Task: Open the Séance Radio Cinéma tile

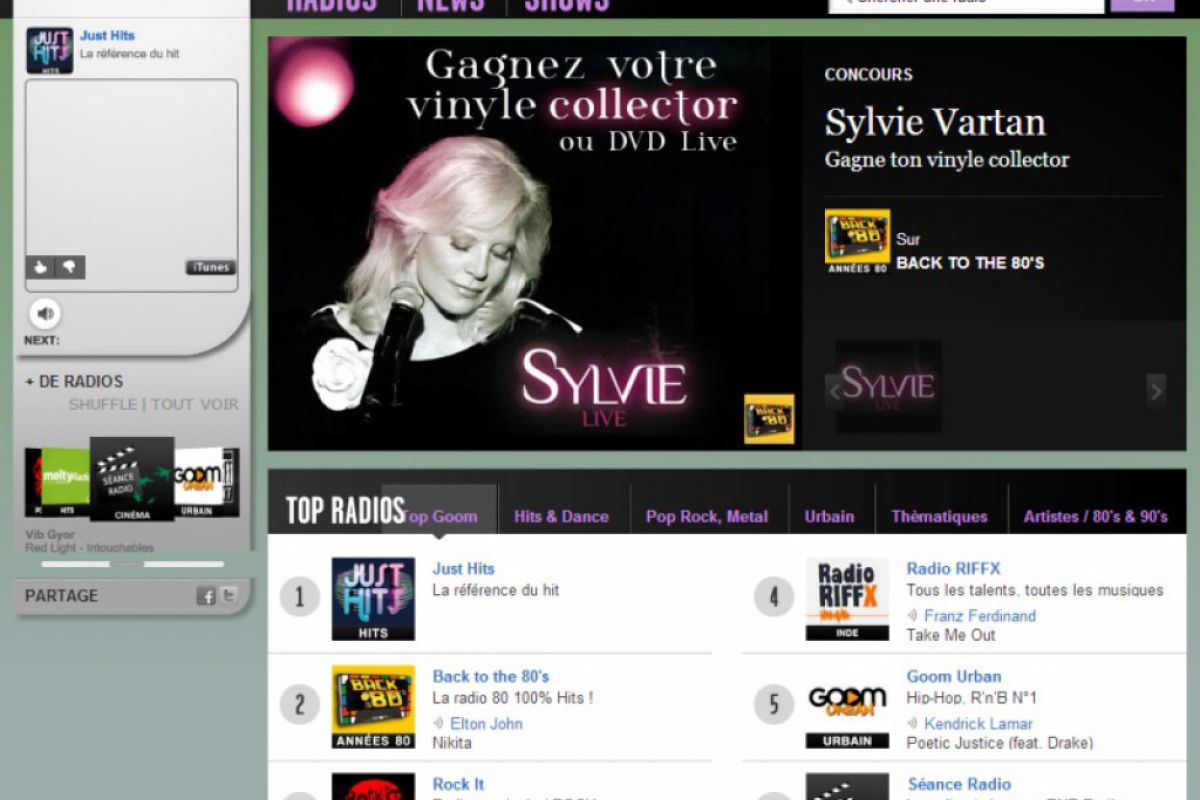Action: tap(131, 479)
